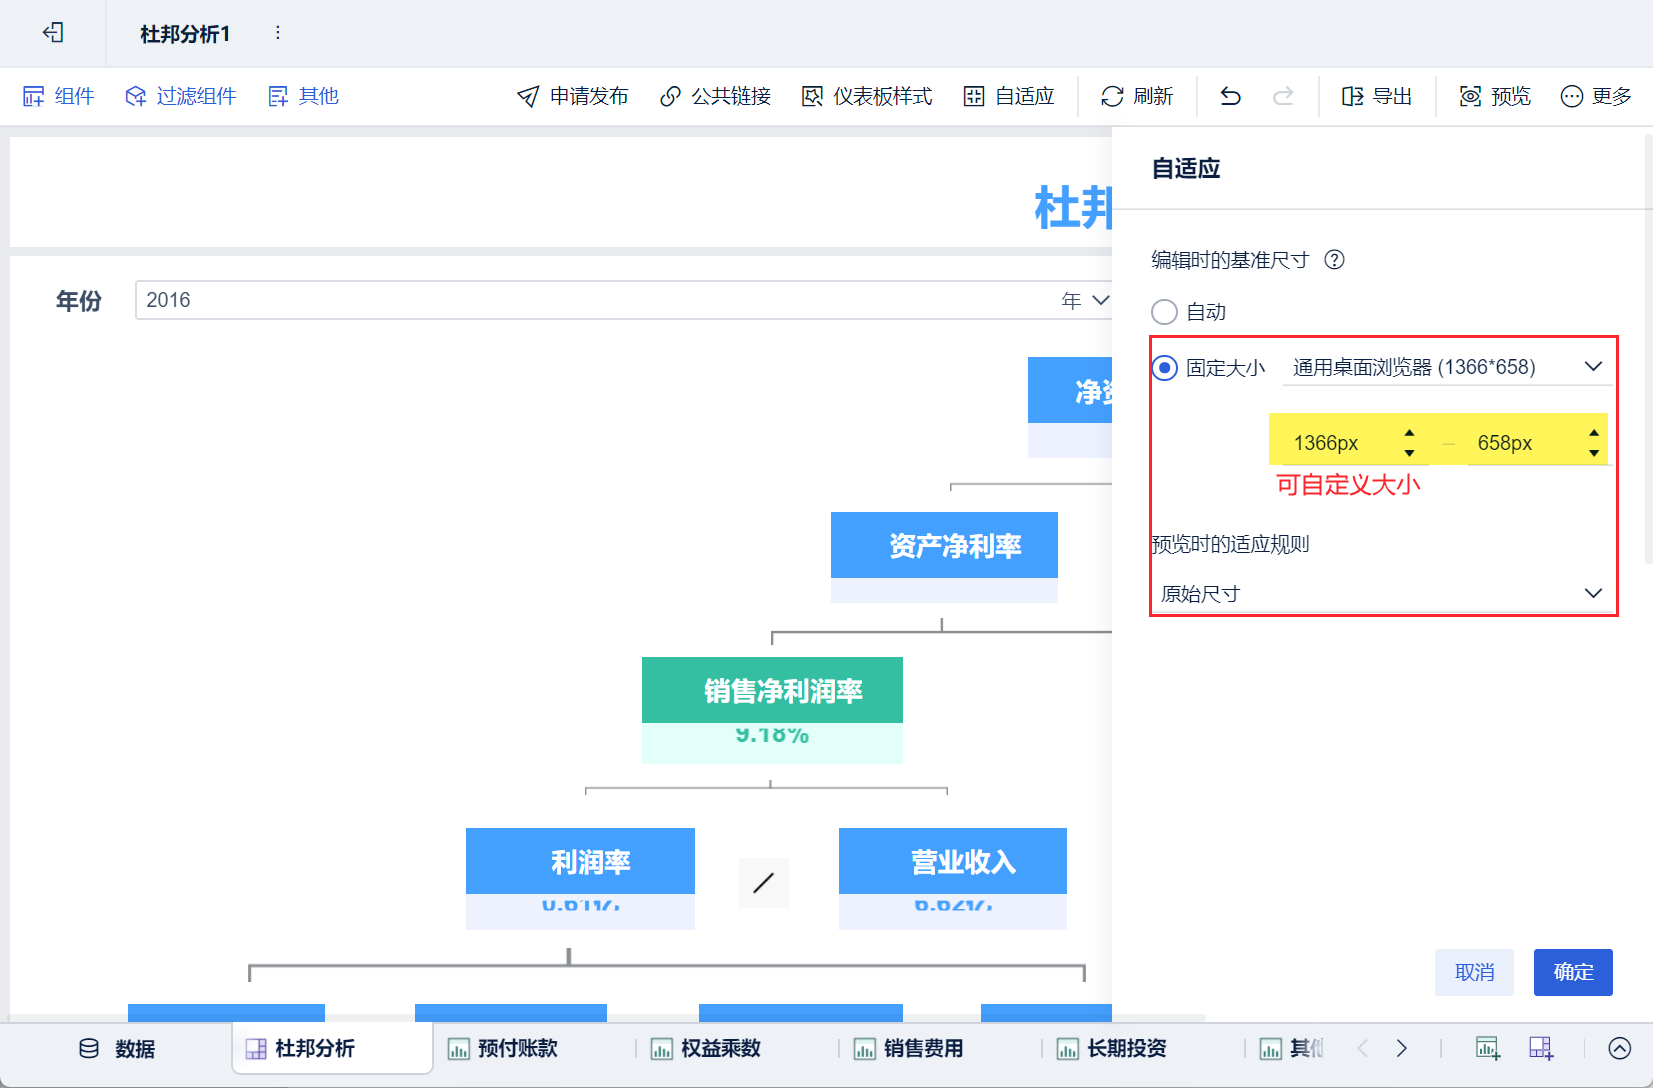Screen dimensions: 1653x1088
Task: Open the 通用桌面浏览器 (1366*658) size dropdown
Action: pyautogui.click(x=1447, y=367)
